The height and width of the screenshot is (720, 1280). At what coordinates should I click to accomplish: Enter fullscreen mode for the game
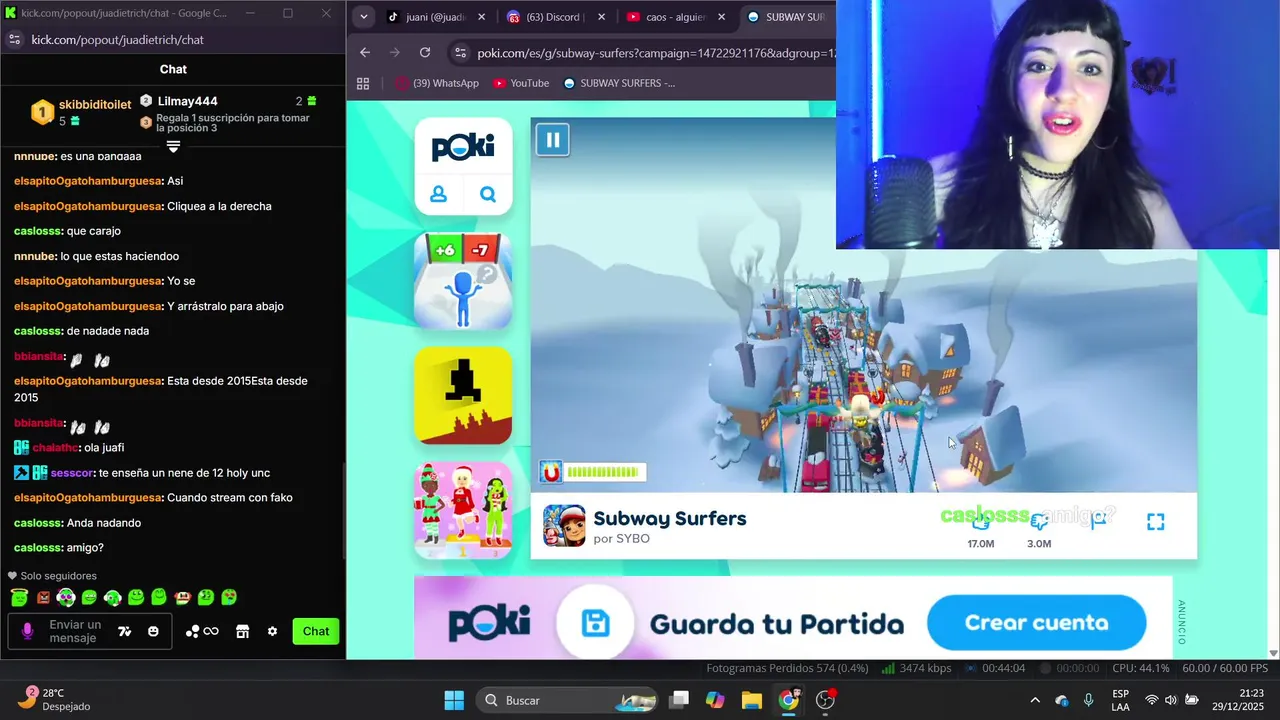(x=1155, y=521)
